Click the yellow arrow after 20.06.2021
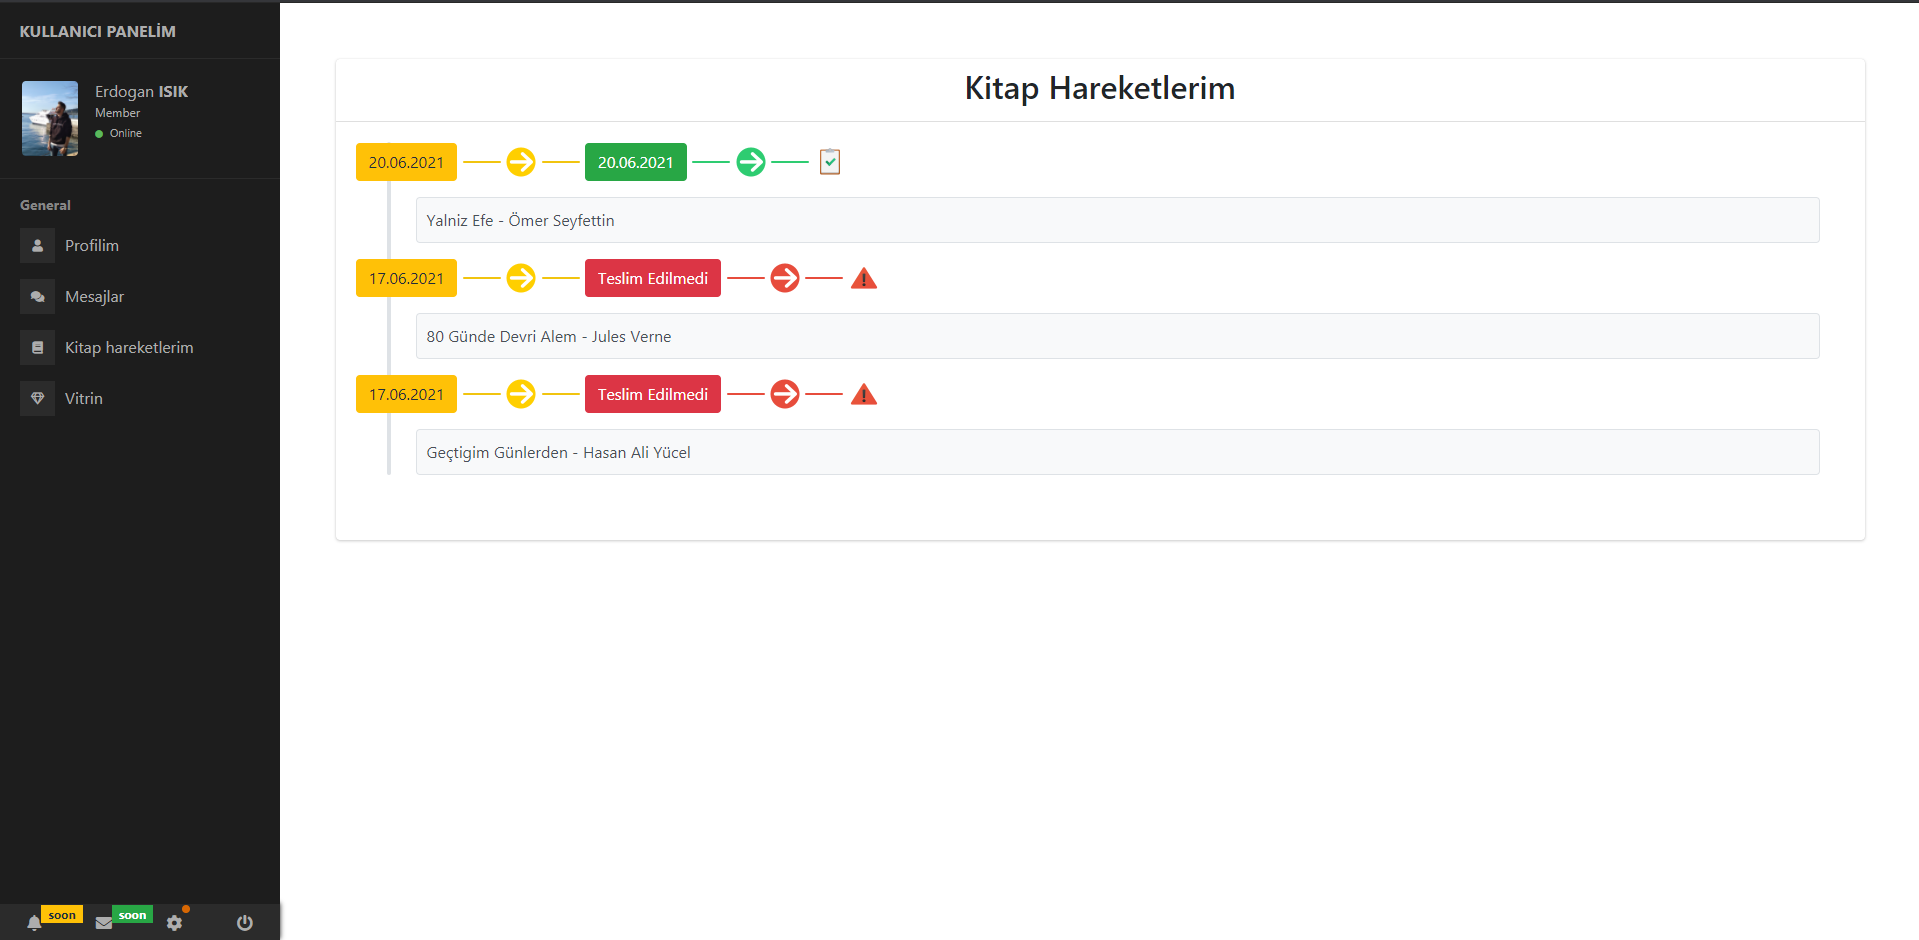The image size is (1919, 940). tap(520, 161)
